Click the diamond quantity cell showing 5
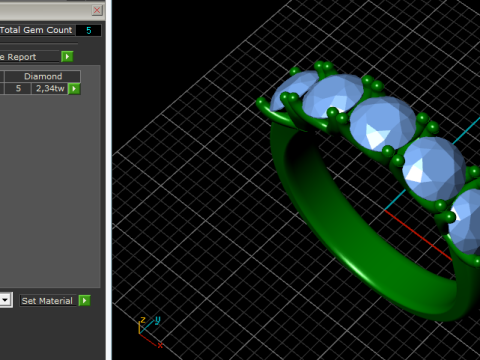Viewport: 480px width, 360px height. click(18, 89)
